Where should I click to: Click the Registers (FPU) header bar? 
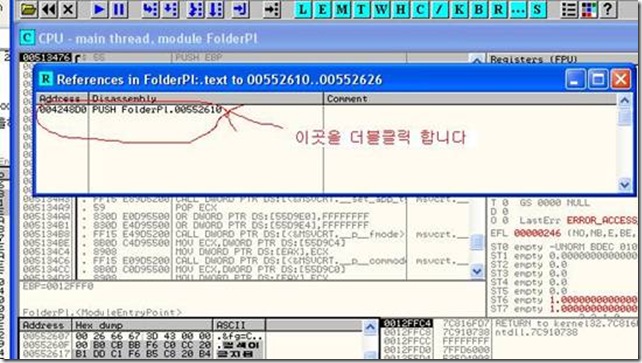tap(562, 59)
